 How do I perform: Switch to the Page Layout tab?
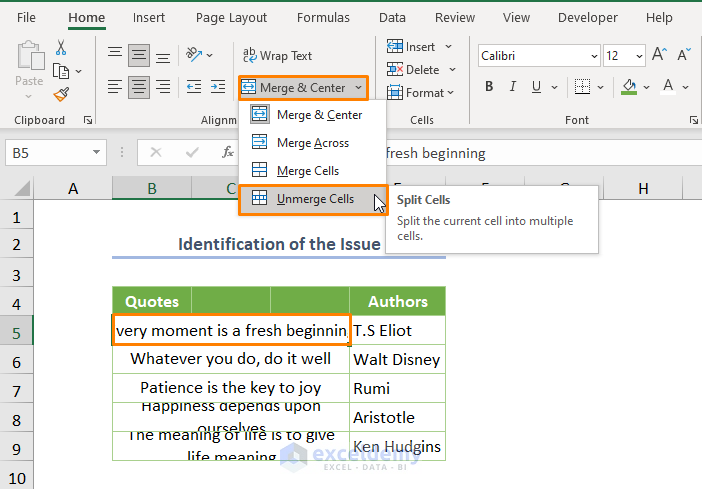click(x=231, y=17)
